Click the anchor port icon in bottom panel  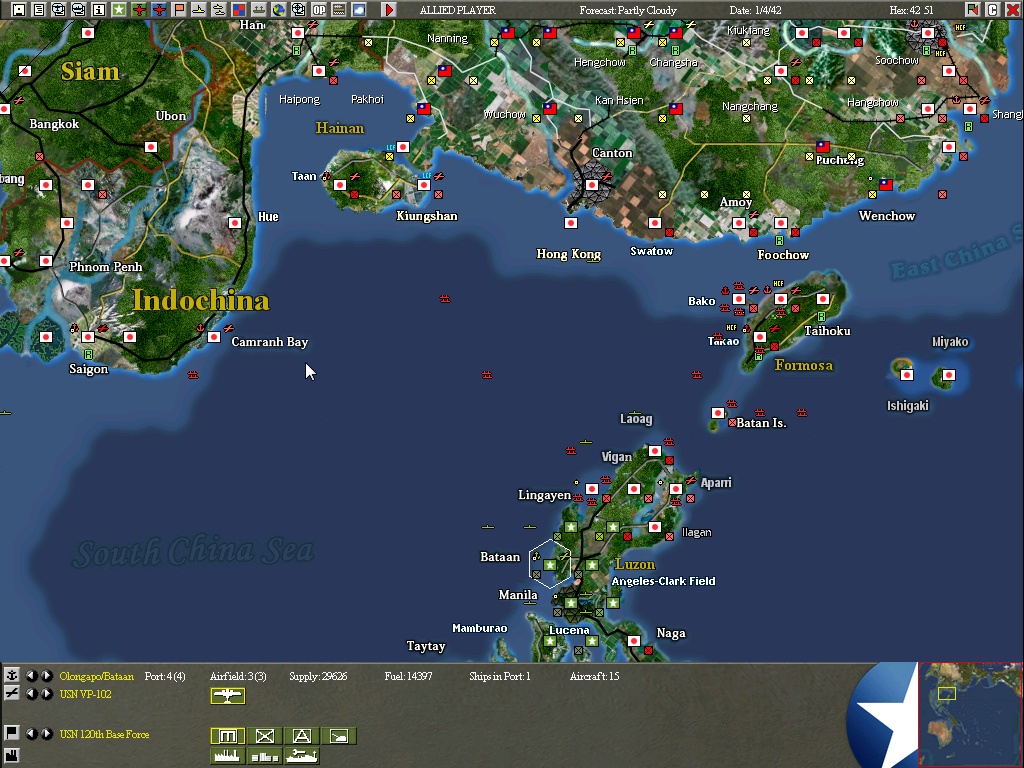pos(12,676)
